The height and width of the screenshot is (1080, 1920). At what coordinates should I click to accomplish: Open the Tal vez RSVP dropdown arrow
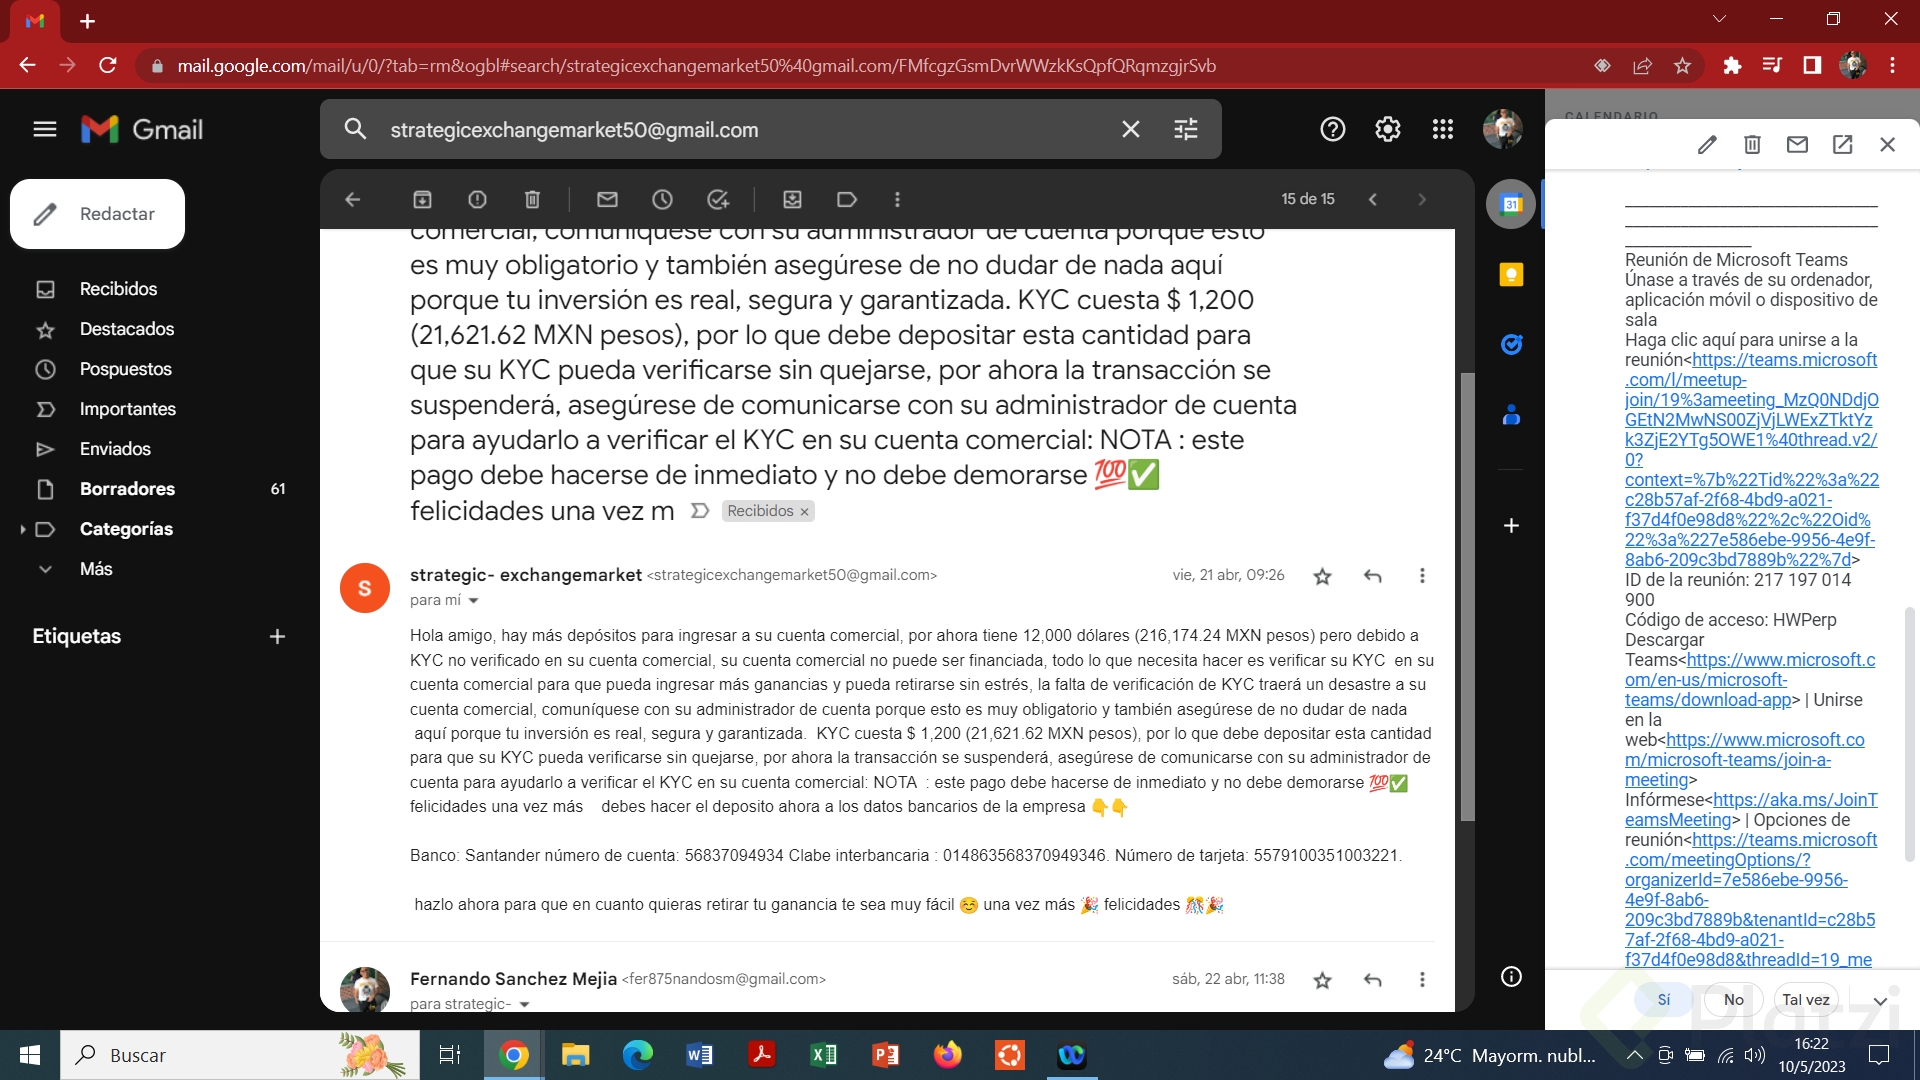tap(1880, 999)
